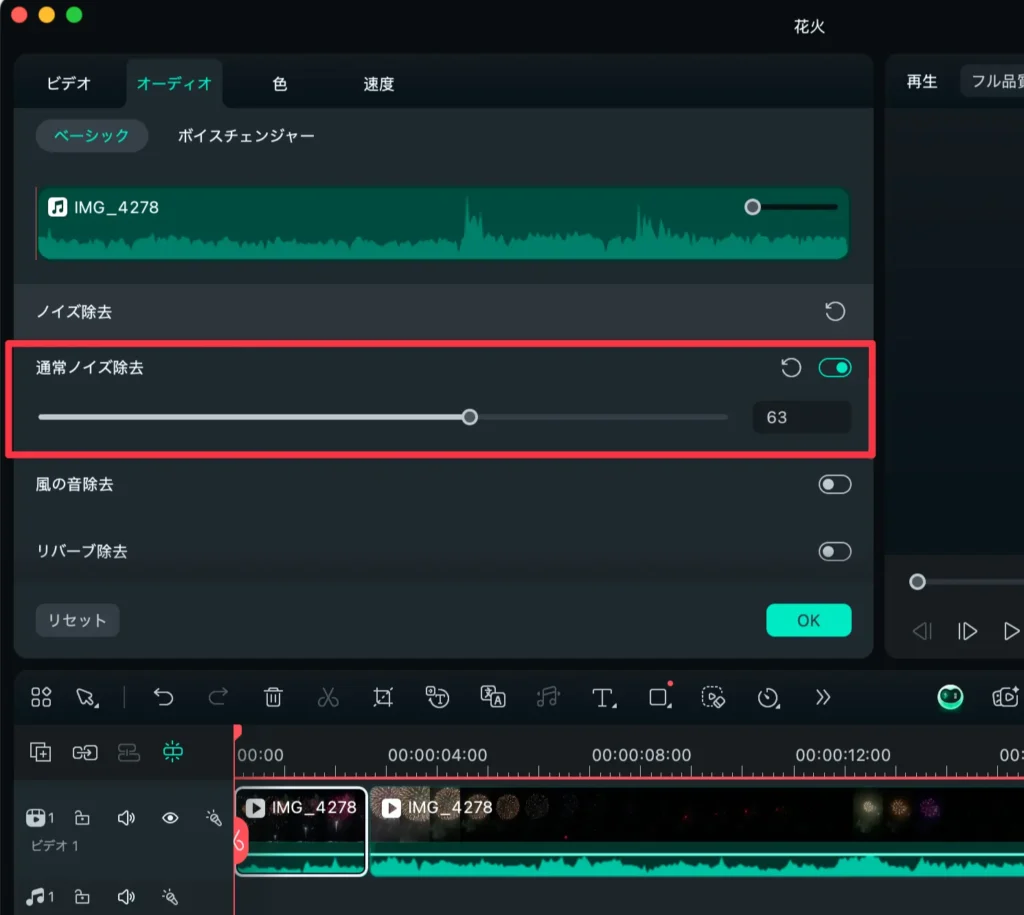Click the AI assistant robot icon
Screen dimensions: 1024x915
point(950,698)
